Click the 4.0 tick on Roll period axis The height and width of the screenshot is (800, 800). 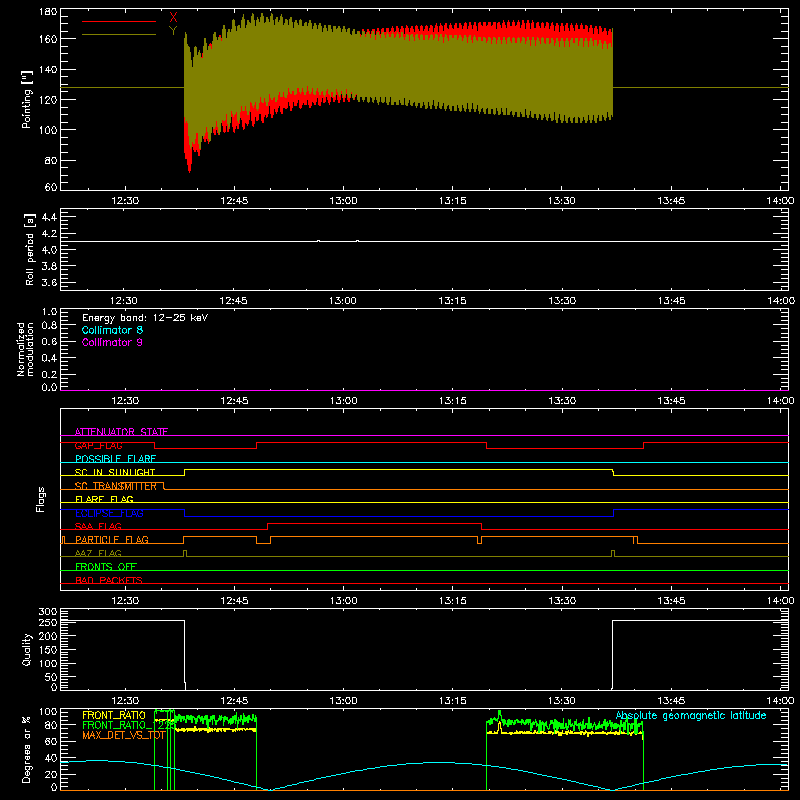pos(49,250)
